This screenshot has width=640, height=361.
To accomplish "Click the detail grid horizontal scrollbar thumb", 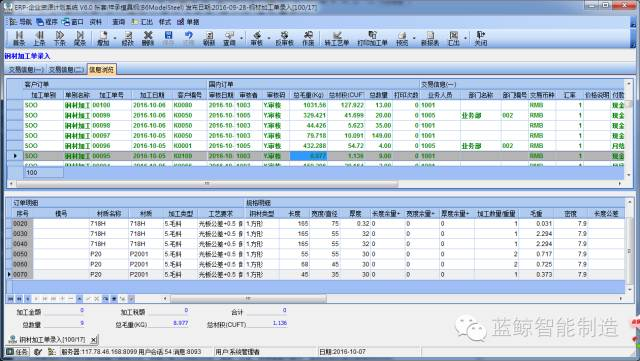I will point(248,299).
